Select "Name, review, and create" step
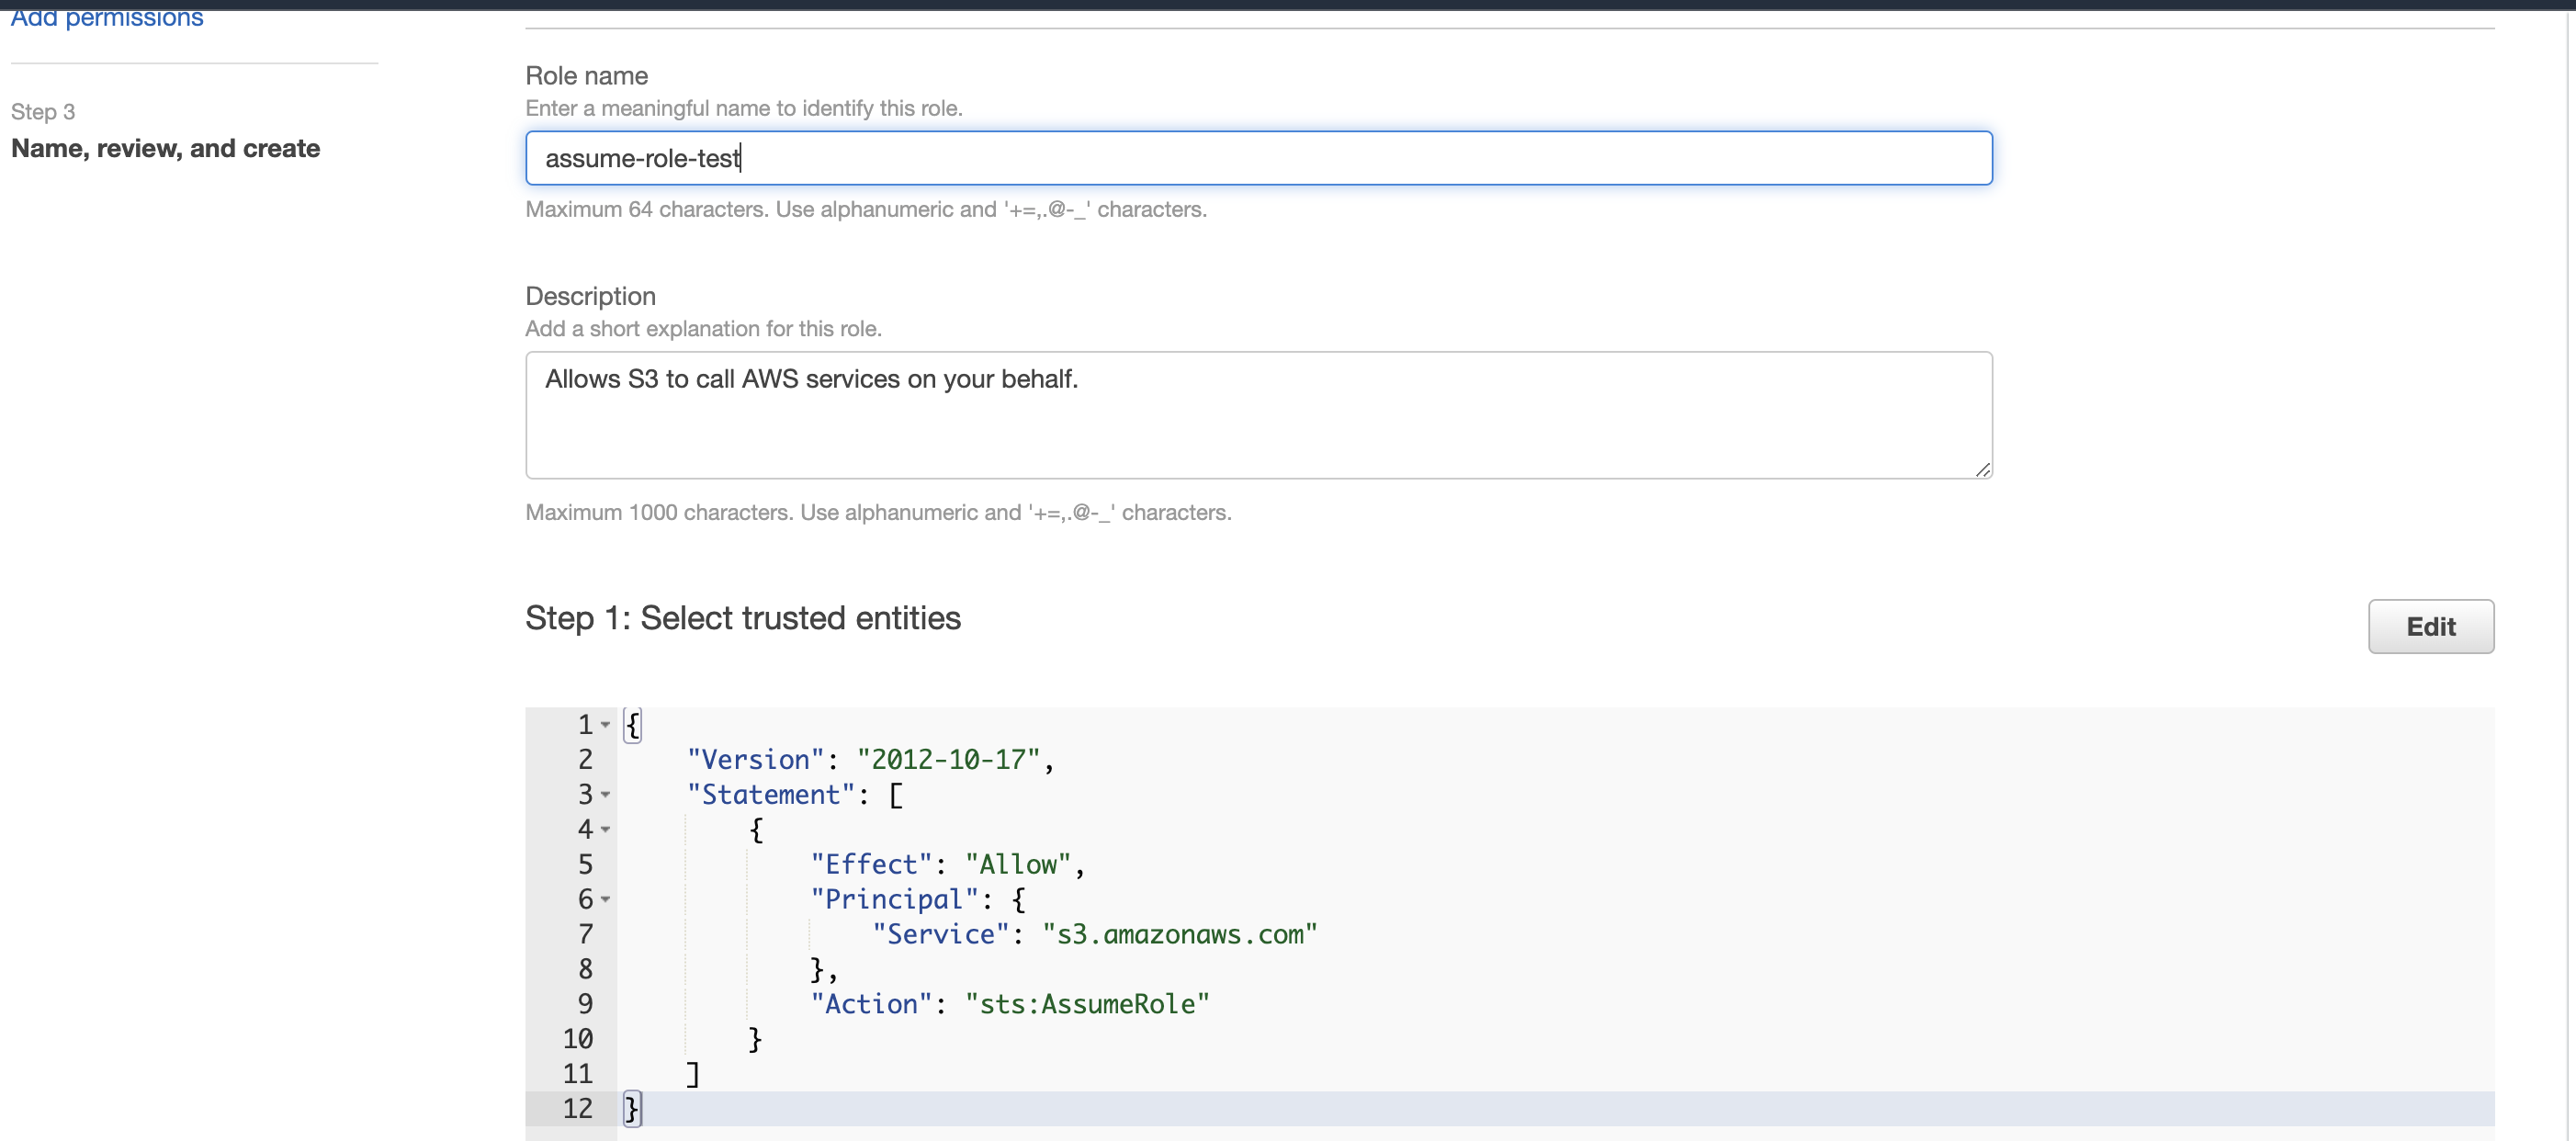 point(166,148)
